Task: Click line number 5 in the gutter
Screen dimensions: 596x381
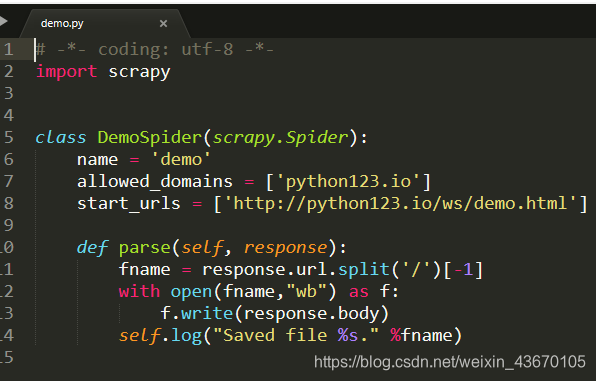Action: [9, 137]
